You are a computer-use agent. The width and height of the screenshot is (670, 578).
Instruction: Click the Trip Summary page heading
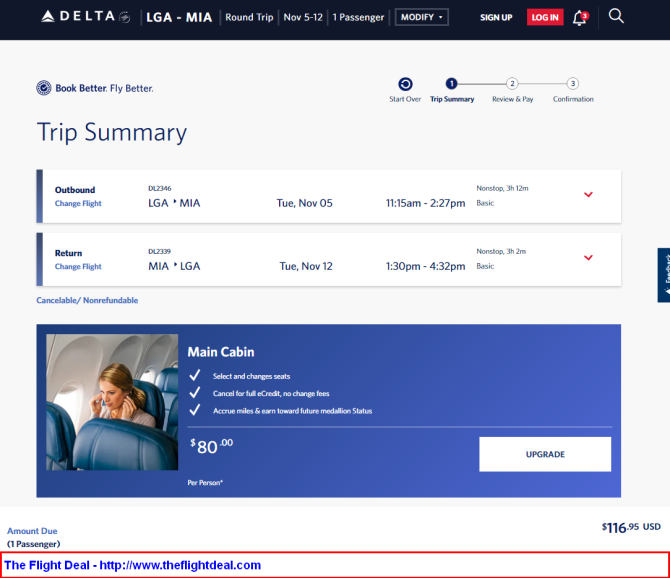click(x=112, y=133)
